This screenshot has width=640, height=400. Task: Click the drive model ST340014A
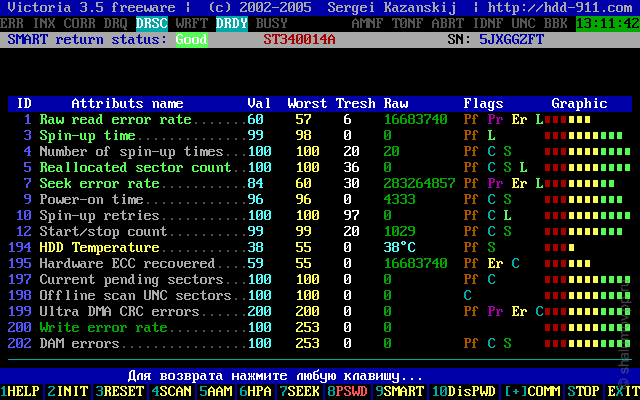pos(300,40)
